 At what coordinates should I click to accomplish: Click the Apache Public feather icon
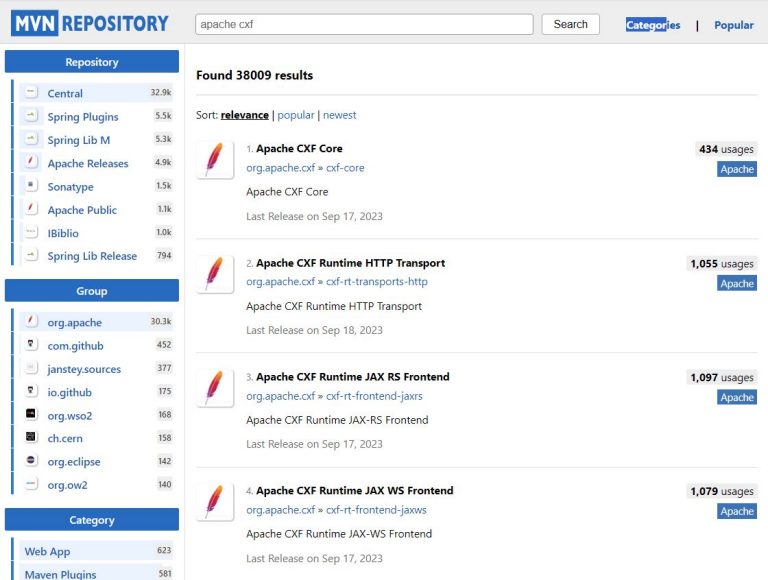[x=31, y=209]
